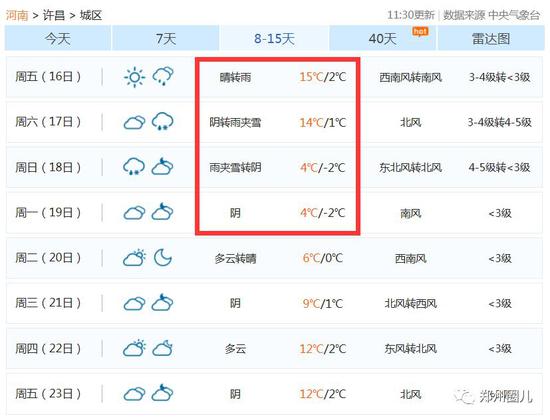Click the sunny icon for 周五 16日

pyautogui.click(x=134, y=77)
